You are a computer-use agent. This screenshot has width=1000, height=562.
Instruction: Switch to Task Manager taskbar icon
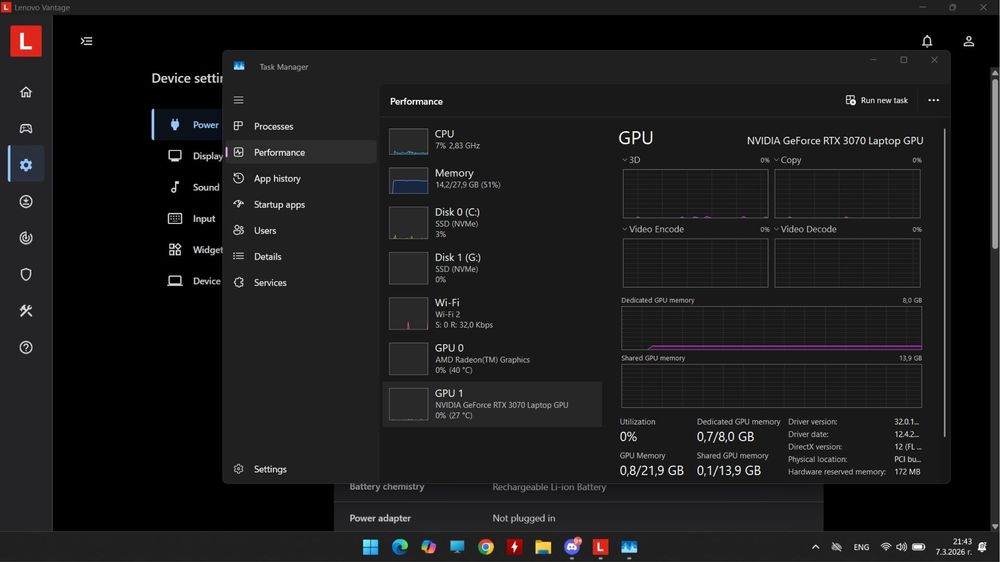tap(629, 547)
